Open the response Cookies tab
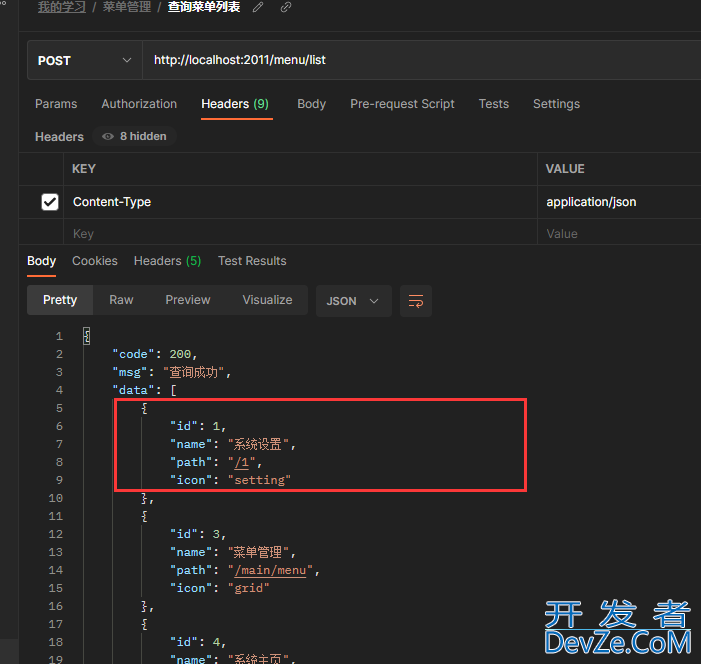The image size is (701, 664). click(x=95, y=261)
